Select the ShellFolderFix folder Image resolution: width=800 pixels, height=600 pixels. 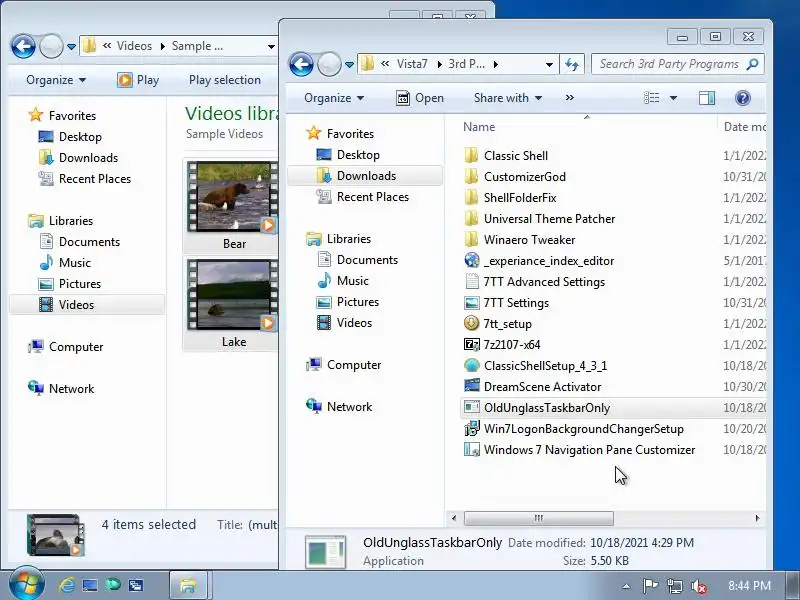tap(519, 197)
